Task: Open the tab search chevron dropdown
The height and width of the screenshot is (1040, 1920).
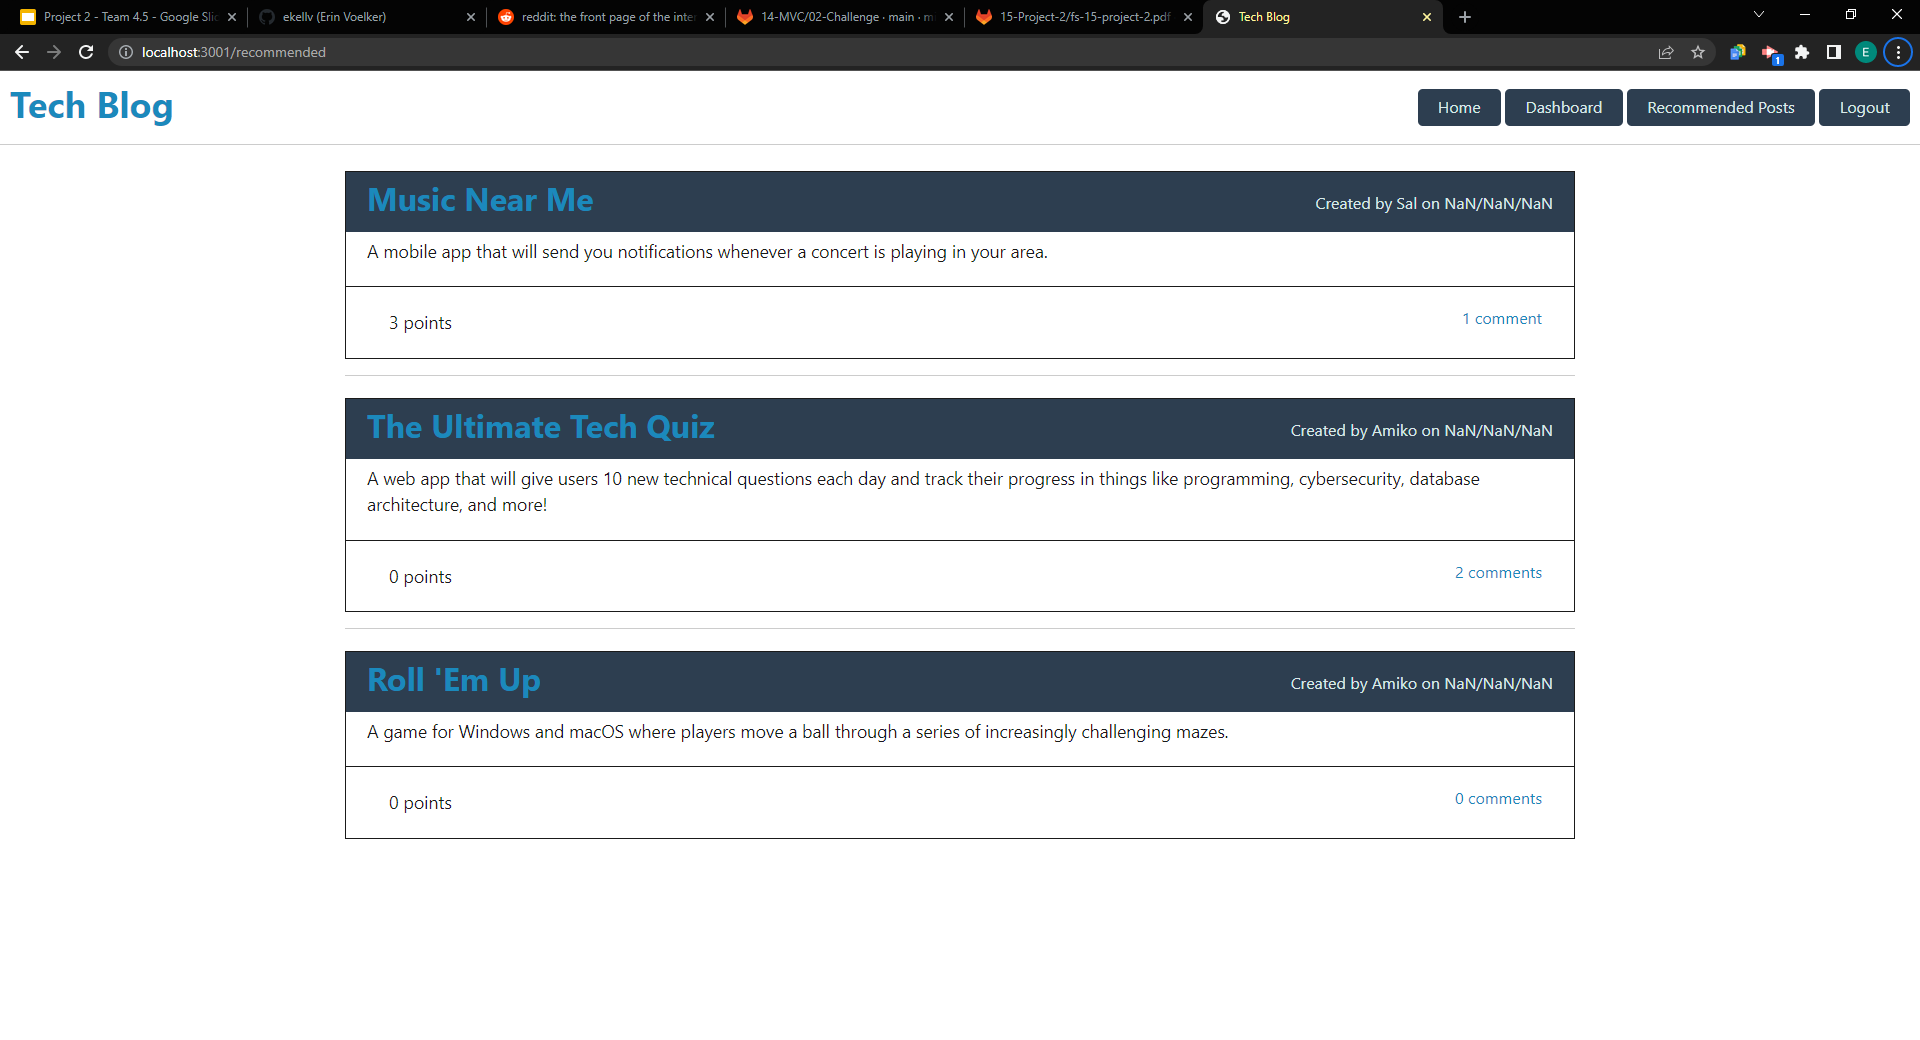Action: click(1758, 14)
